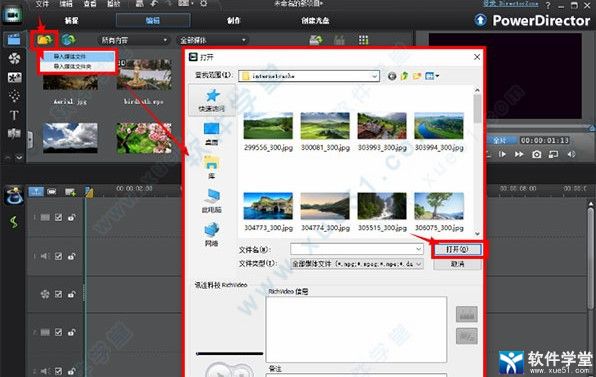
Task: Toggle the effect track checkbox
Action: [58, 294]
